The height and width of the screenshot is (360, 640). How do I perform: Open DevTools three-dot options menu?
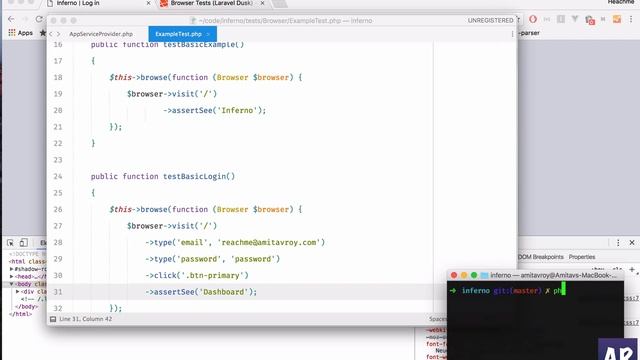pyautogui.click(x=618, y=242)
